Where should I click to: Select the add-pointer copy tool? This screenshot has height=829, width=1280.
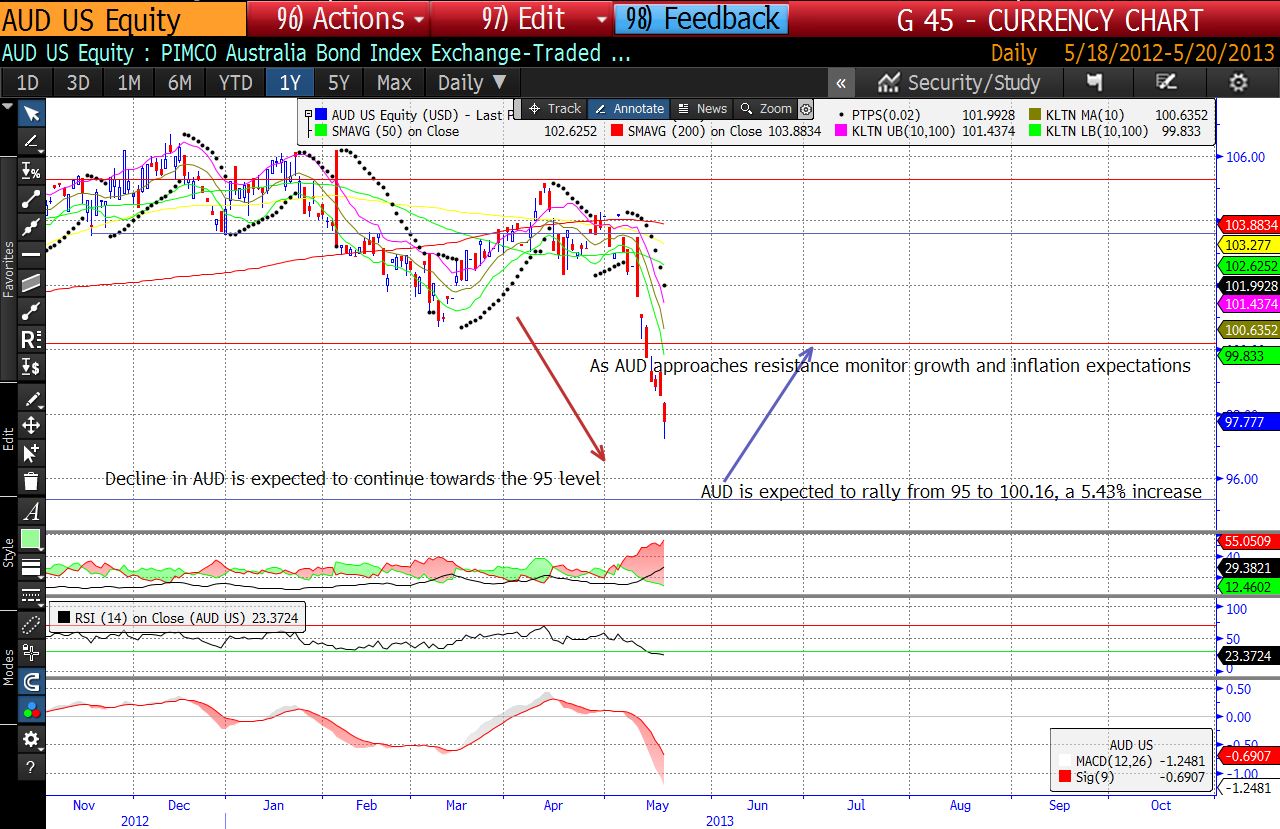click(x=31, y=453)
